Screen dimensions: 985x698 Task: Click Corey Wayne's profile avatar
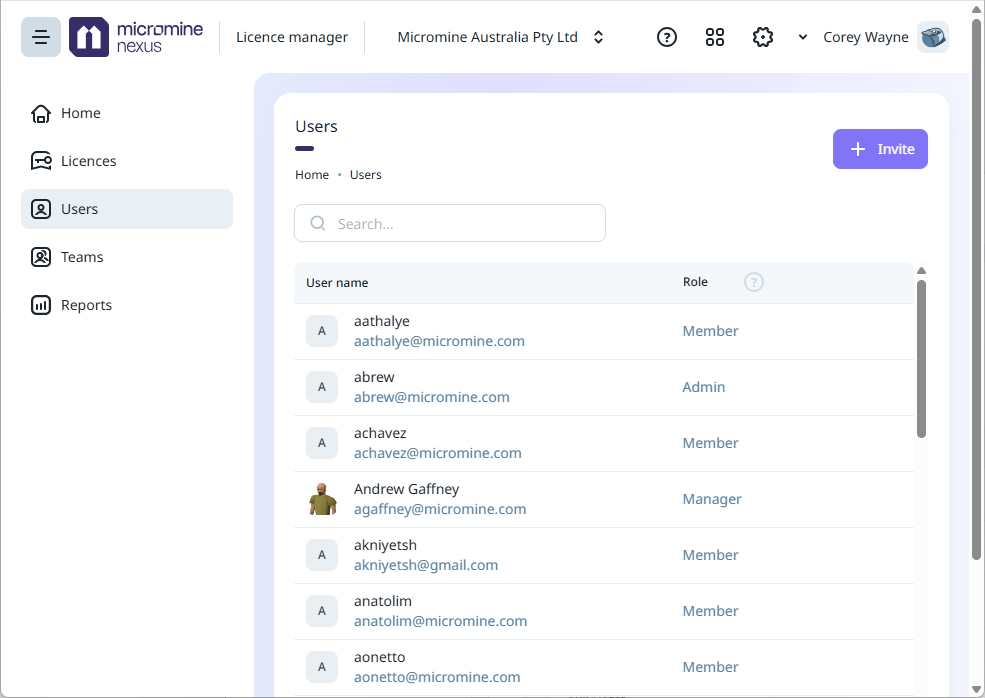[x=932, y=37]
